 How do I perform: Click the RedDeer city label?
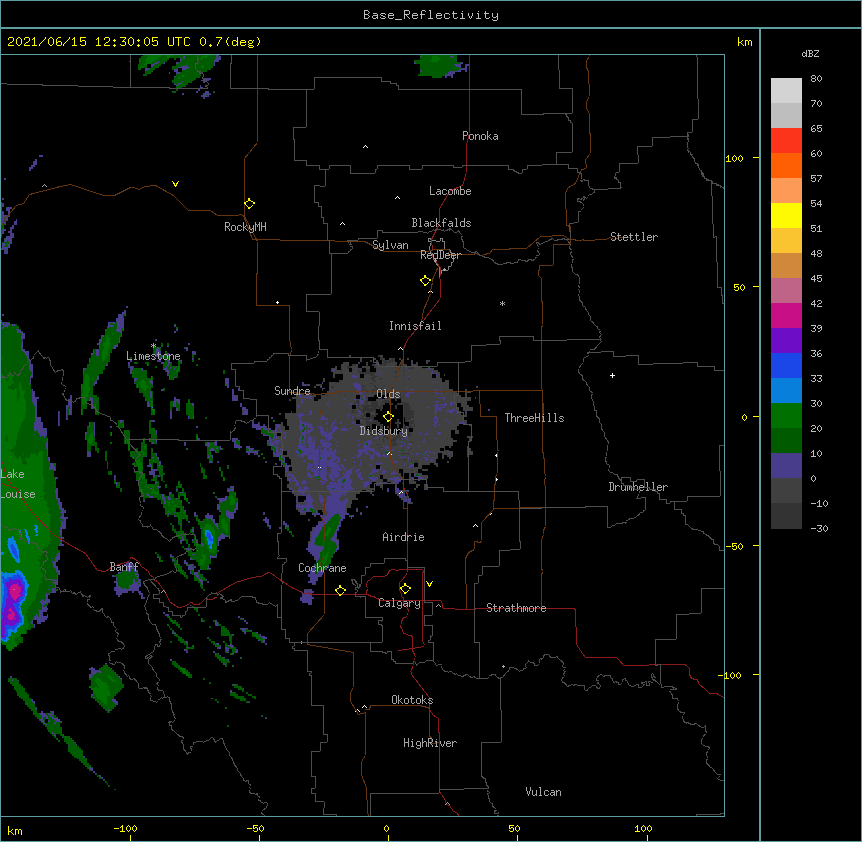[440, 255]
